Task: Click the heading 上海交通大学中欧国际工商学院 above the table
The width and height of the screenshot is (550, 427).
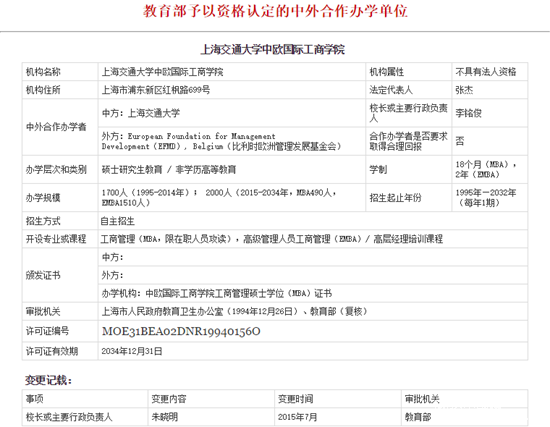Action: pyautogui.click(x=273, y=49)
